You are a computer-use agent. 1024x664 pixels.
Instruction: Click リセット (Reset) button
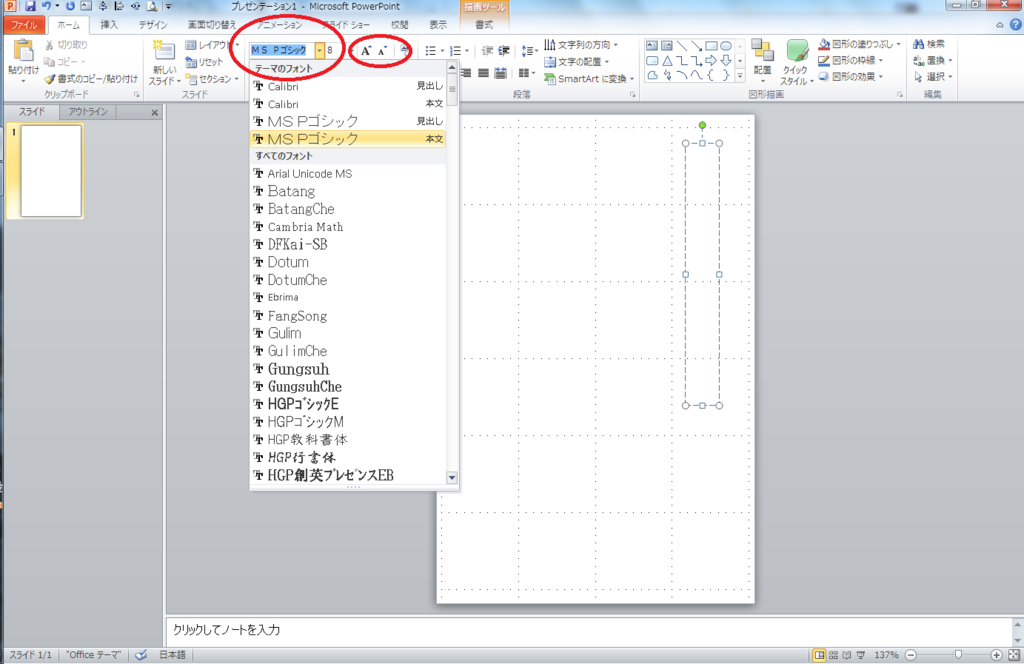coord(204,62)
